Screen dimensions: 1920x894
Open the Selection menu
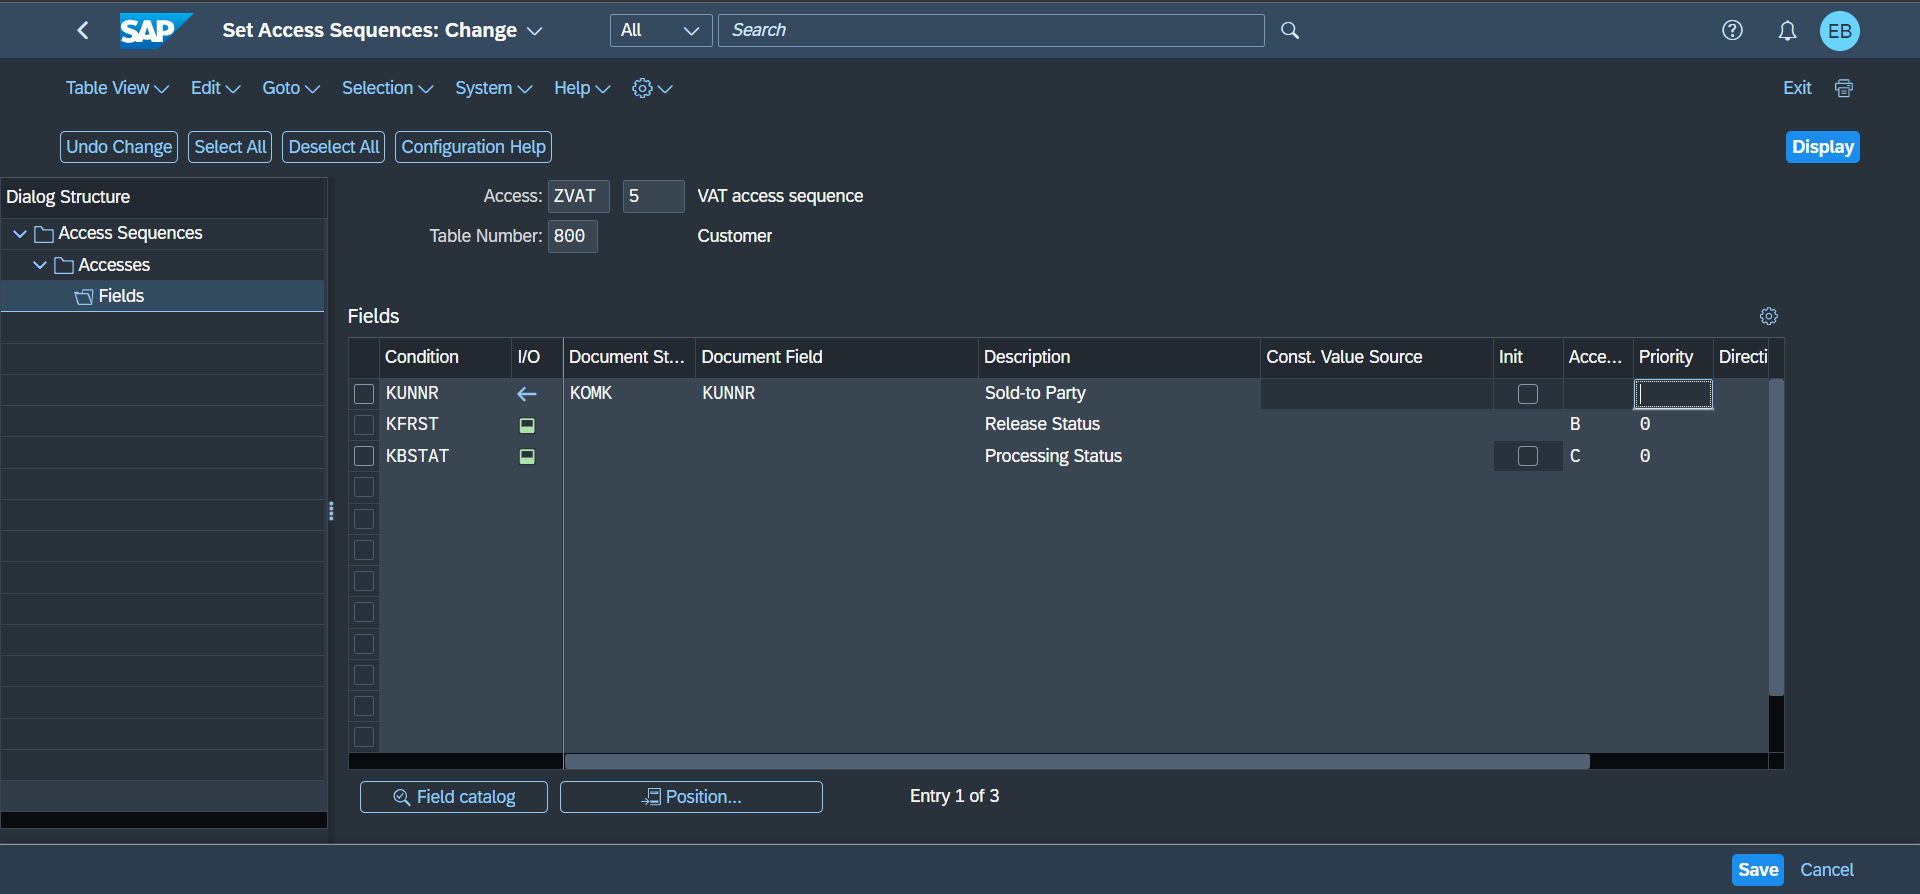pyautogui.click(x=387, y=88)
